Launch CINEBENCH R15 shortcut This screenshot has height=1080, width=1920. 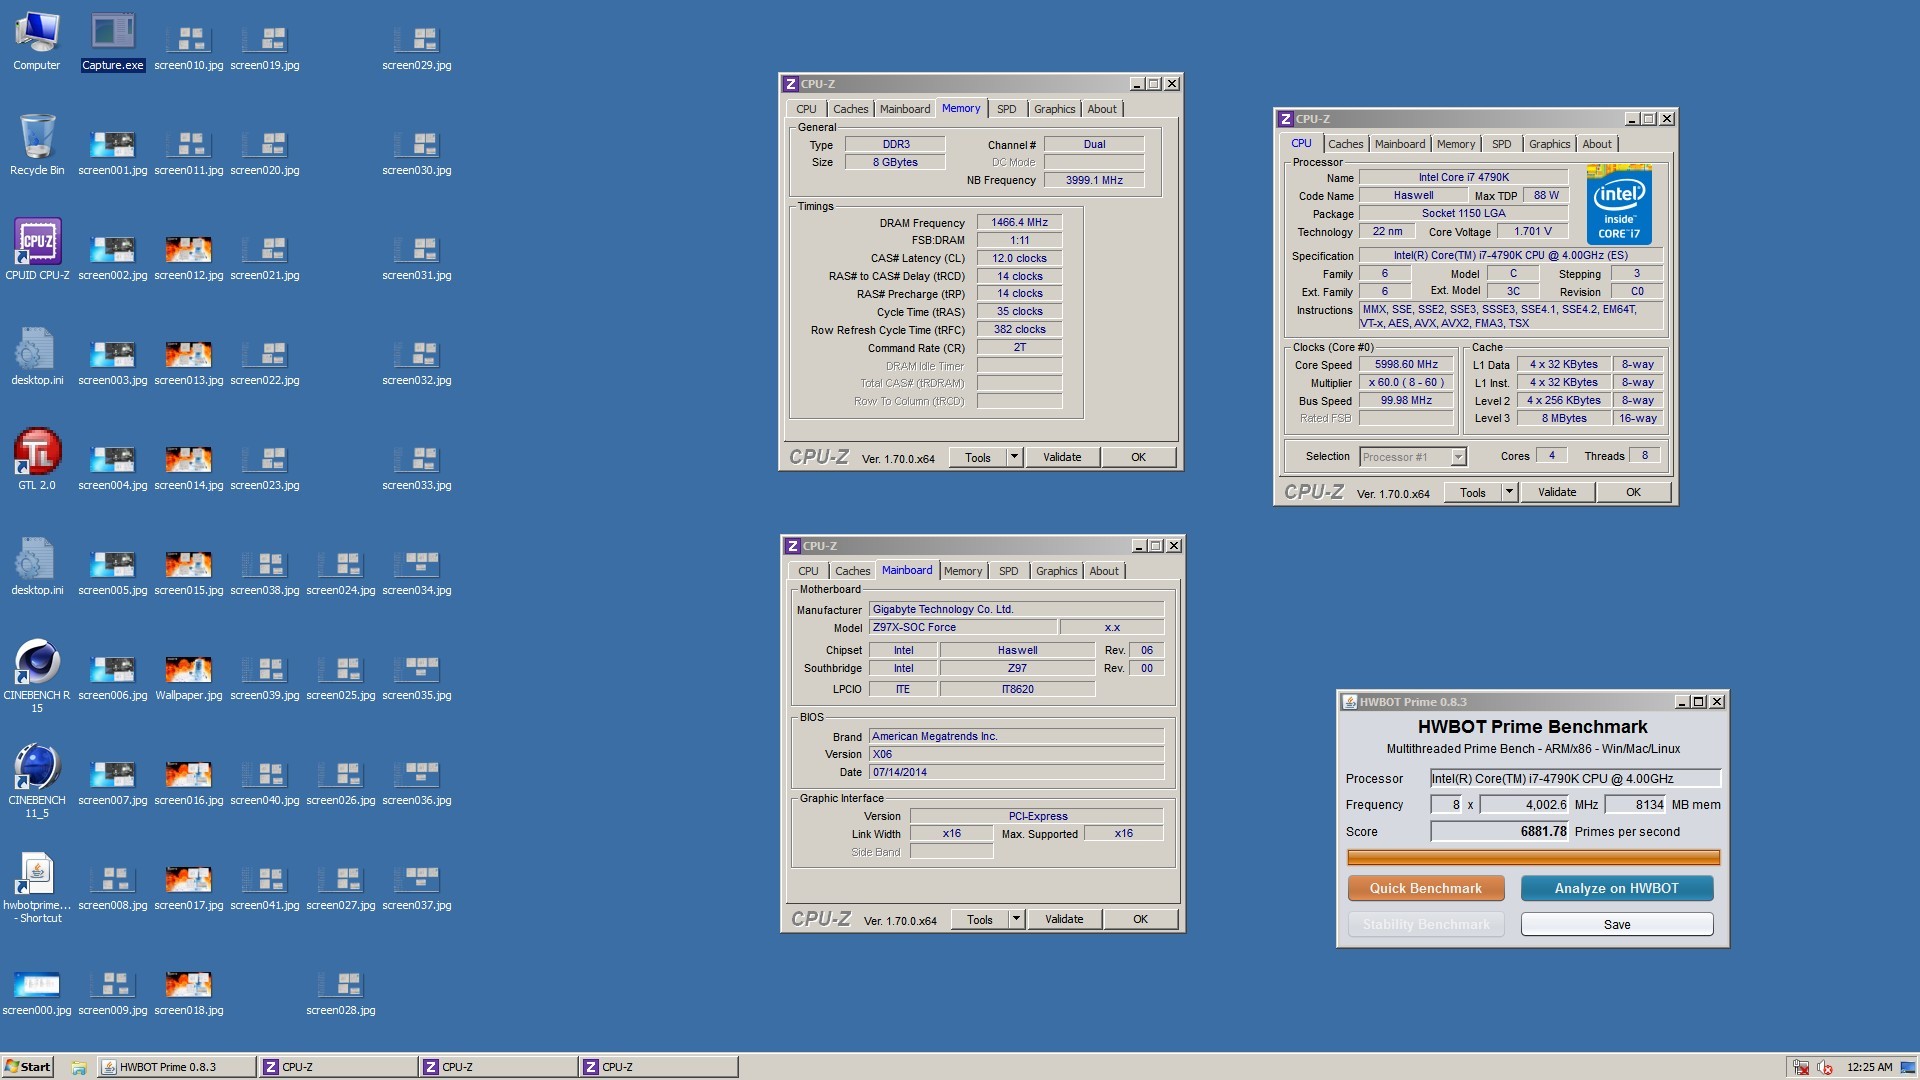pyautogui.click(x=37, y=677)
